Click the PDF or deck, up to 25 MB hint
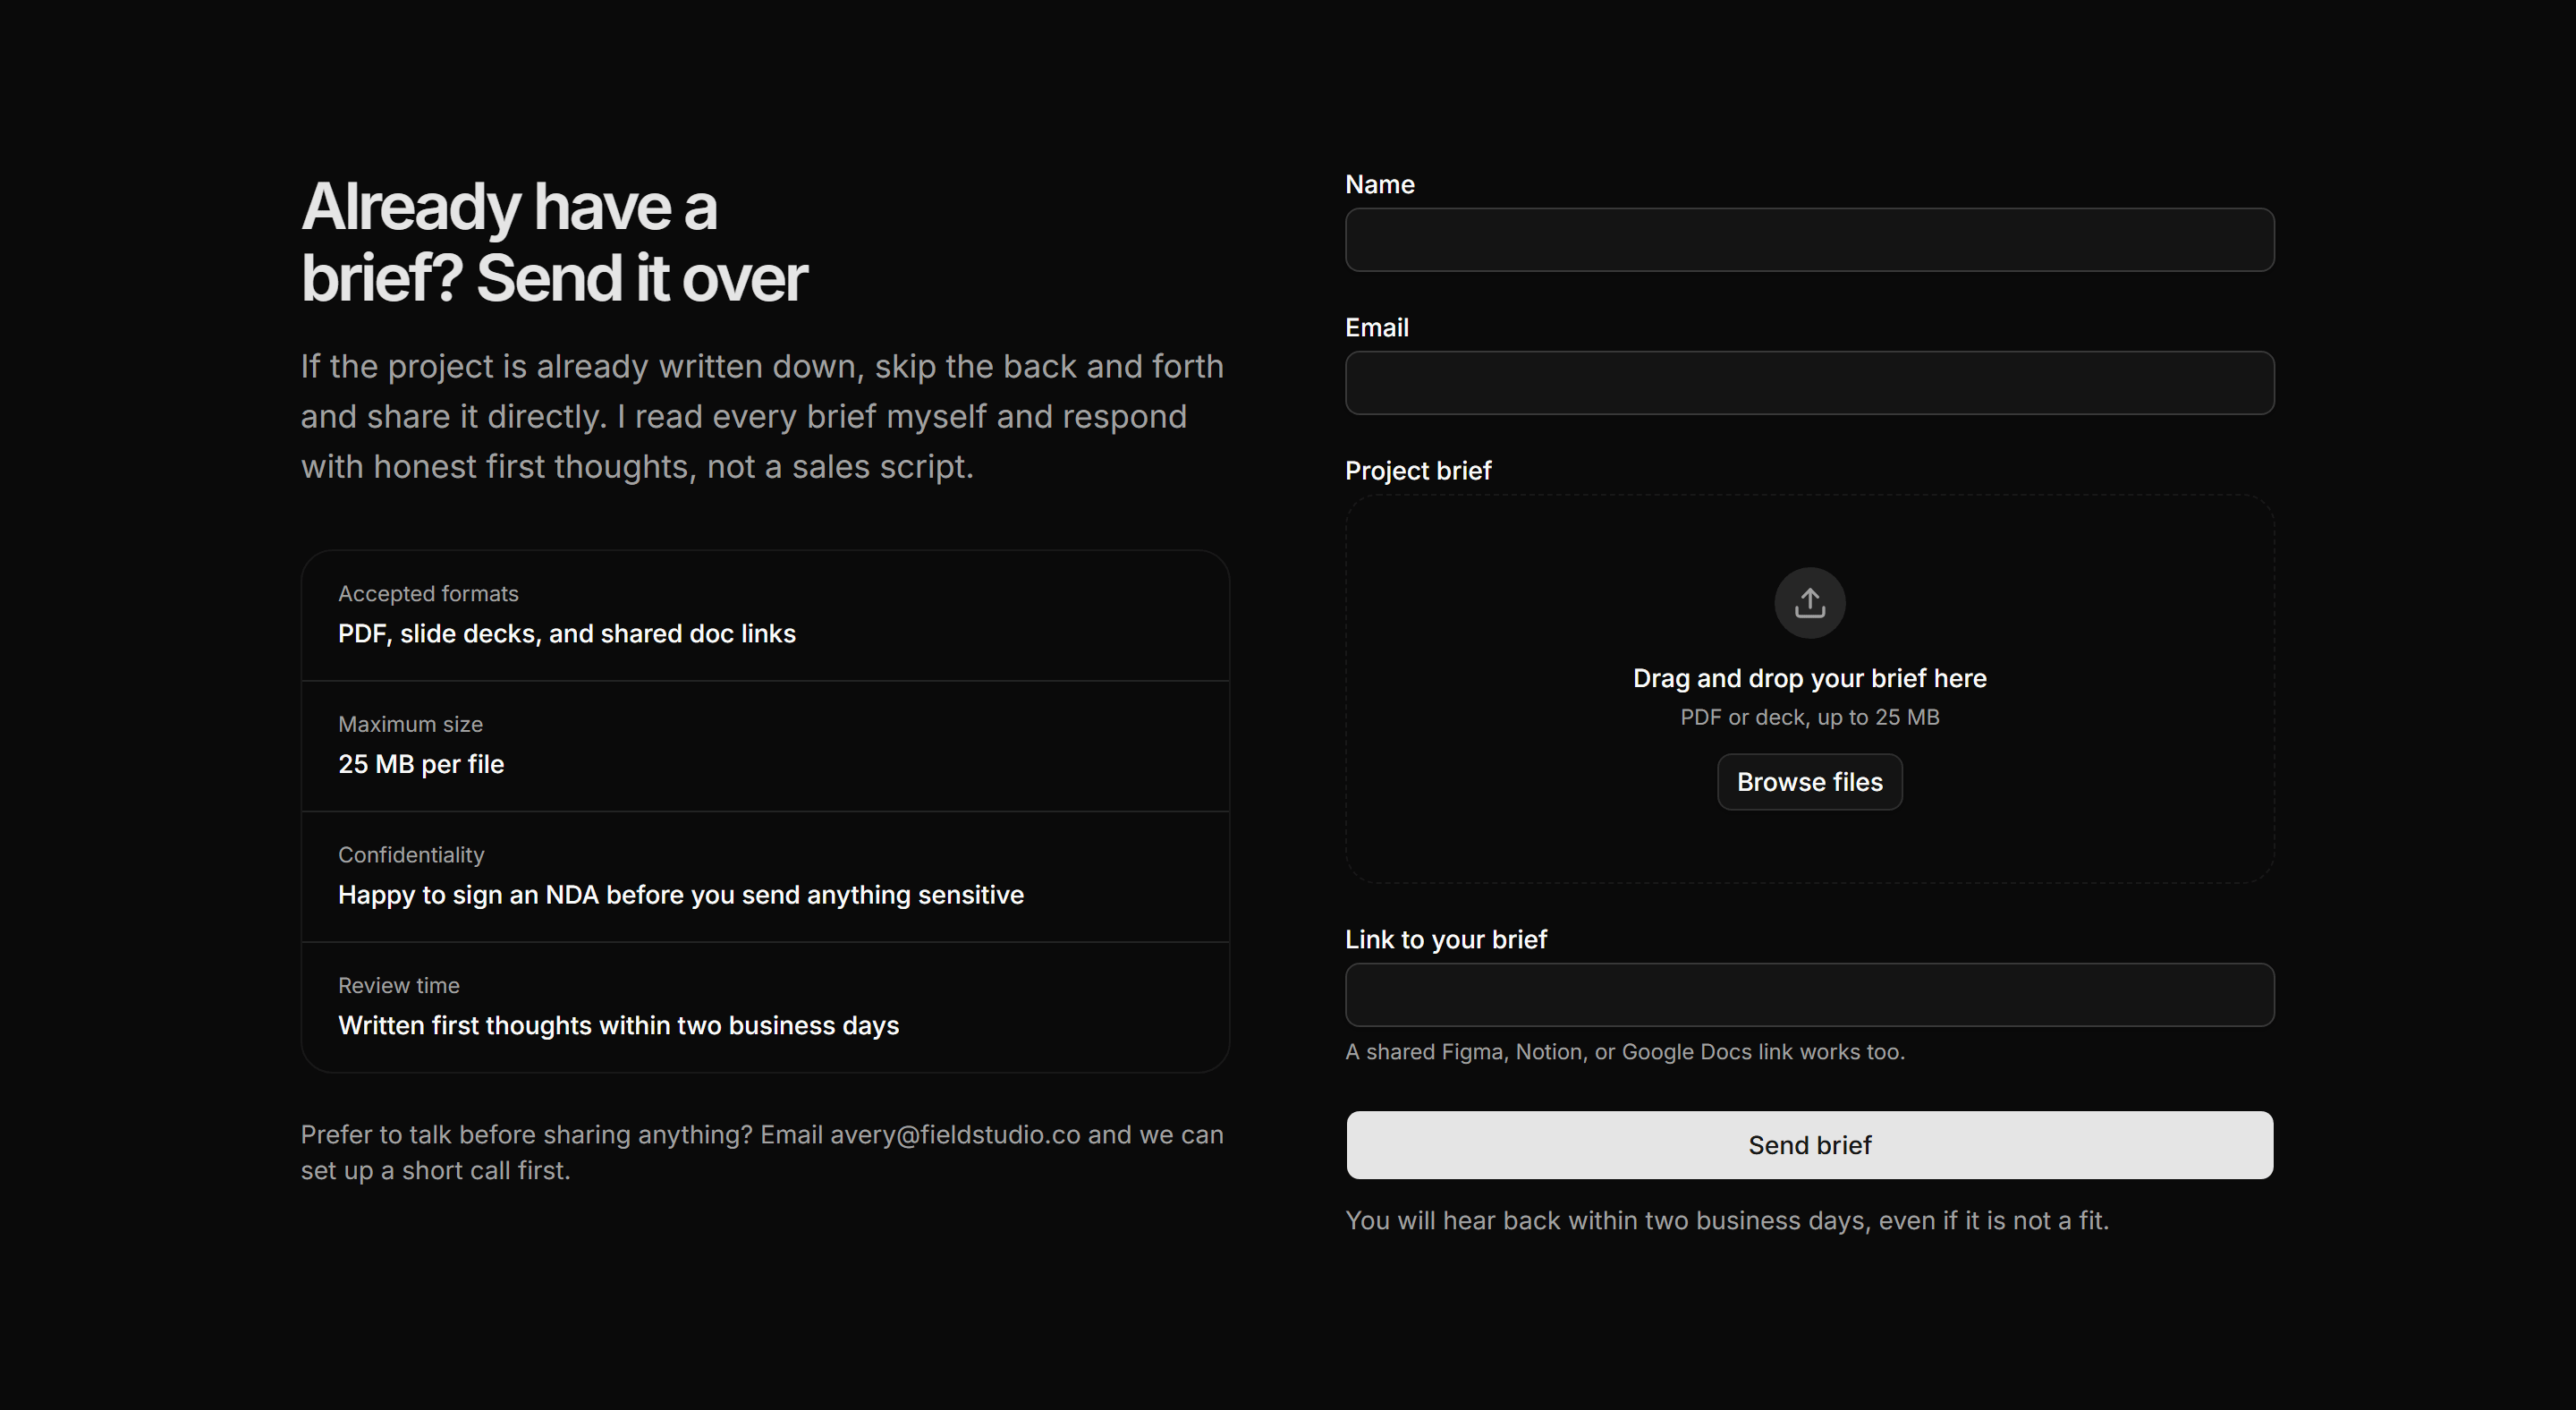 tap(1809, 717)
